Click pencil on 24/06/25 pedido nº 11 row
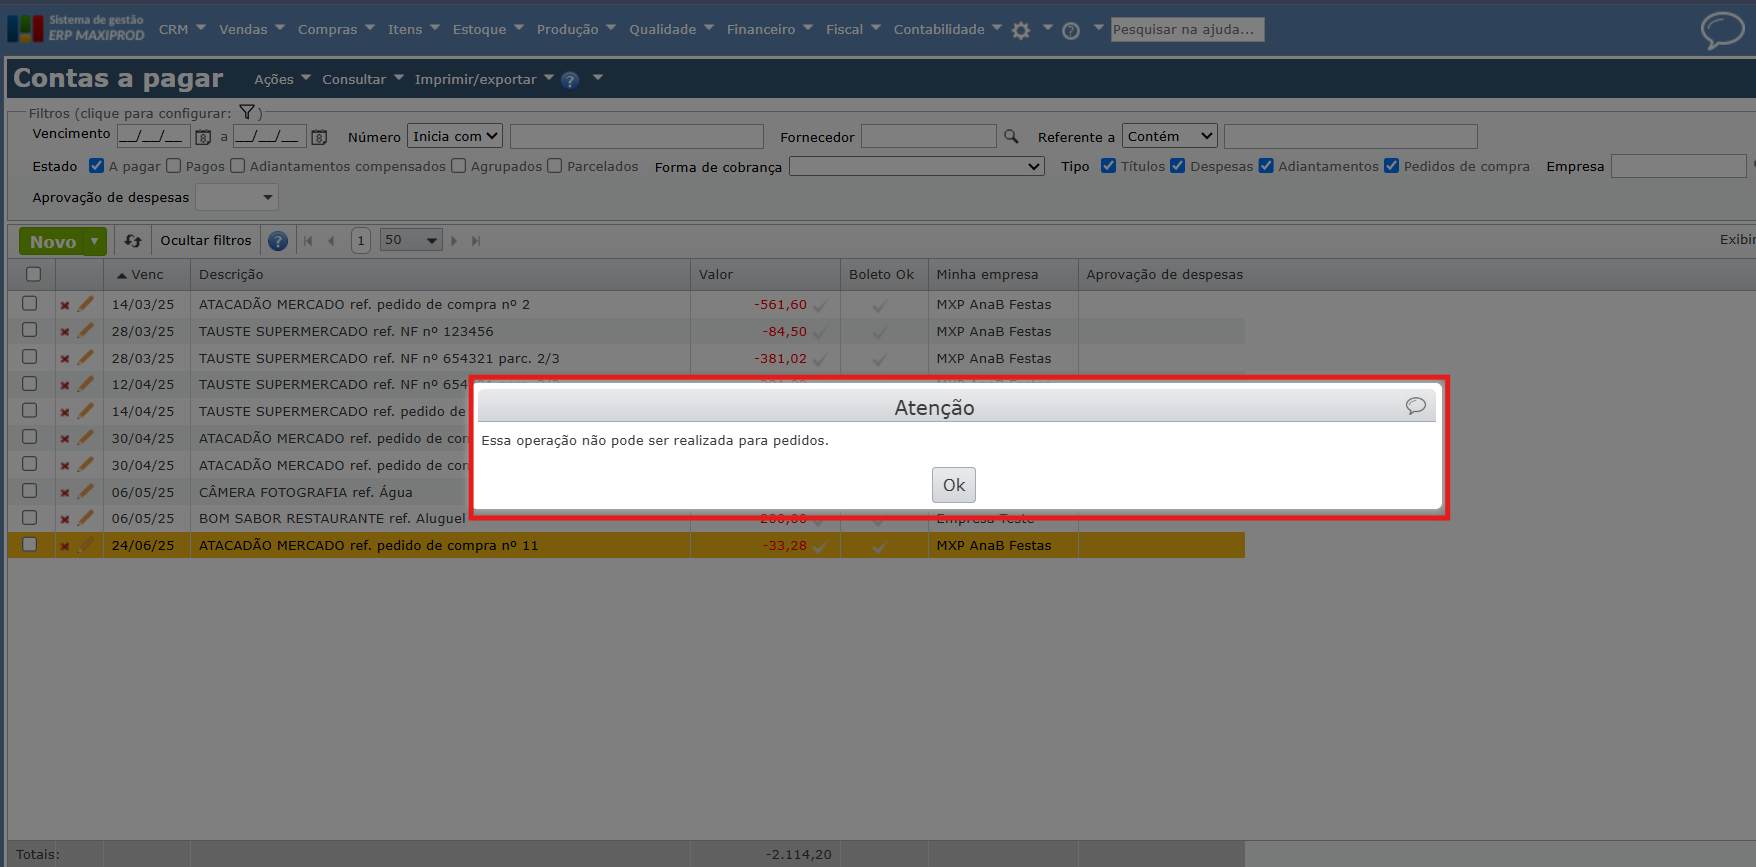Image resolution: width=1756 pixels, height=867 pixels. tap(86, 544)
